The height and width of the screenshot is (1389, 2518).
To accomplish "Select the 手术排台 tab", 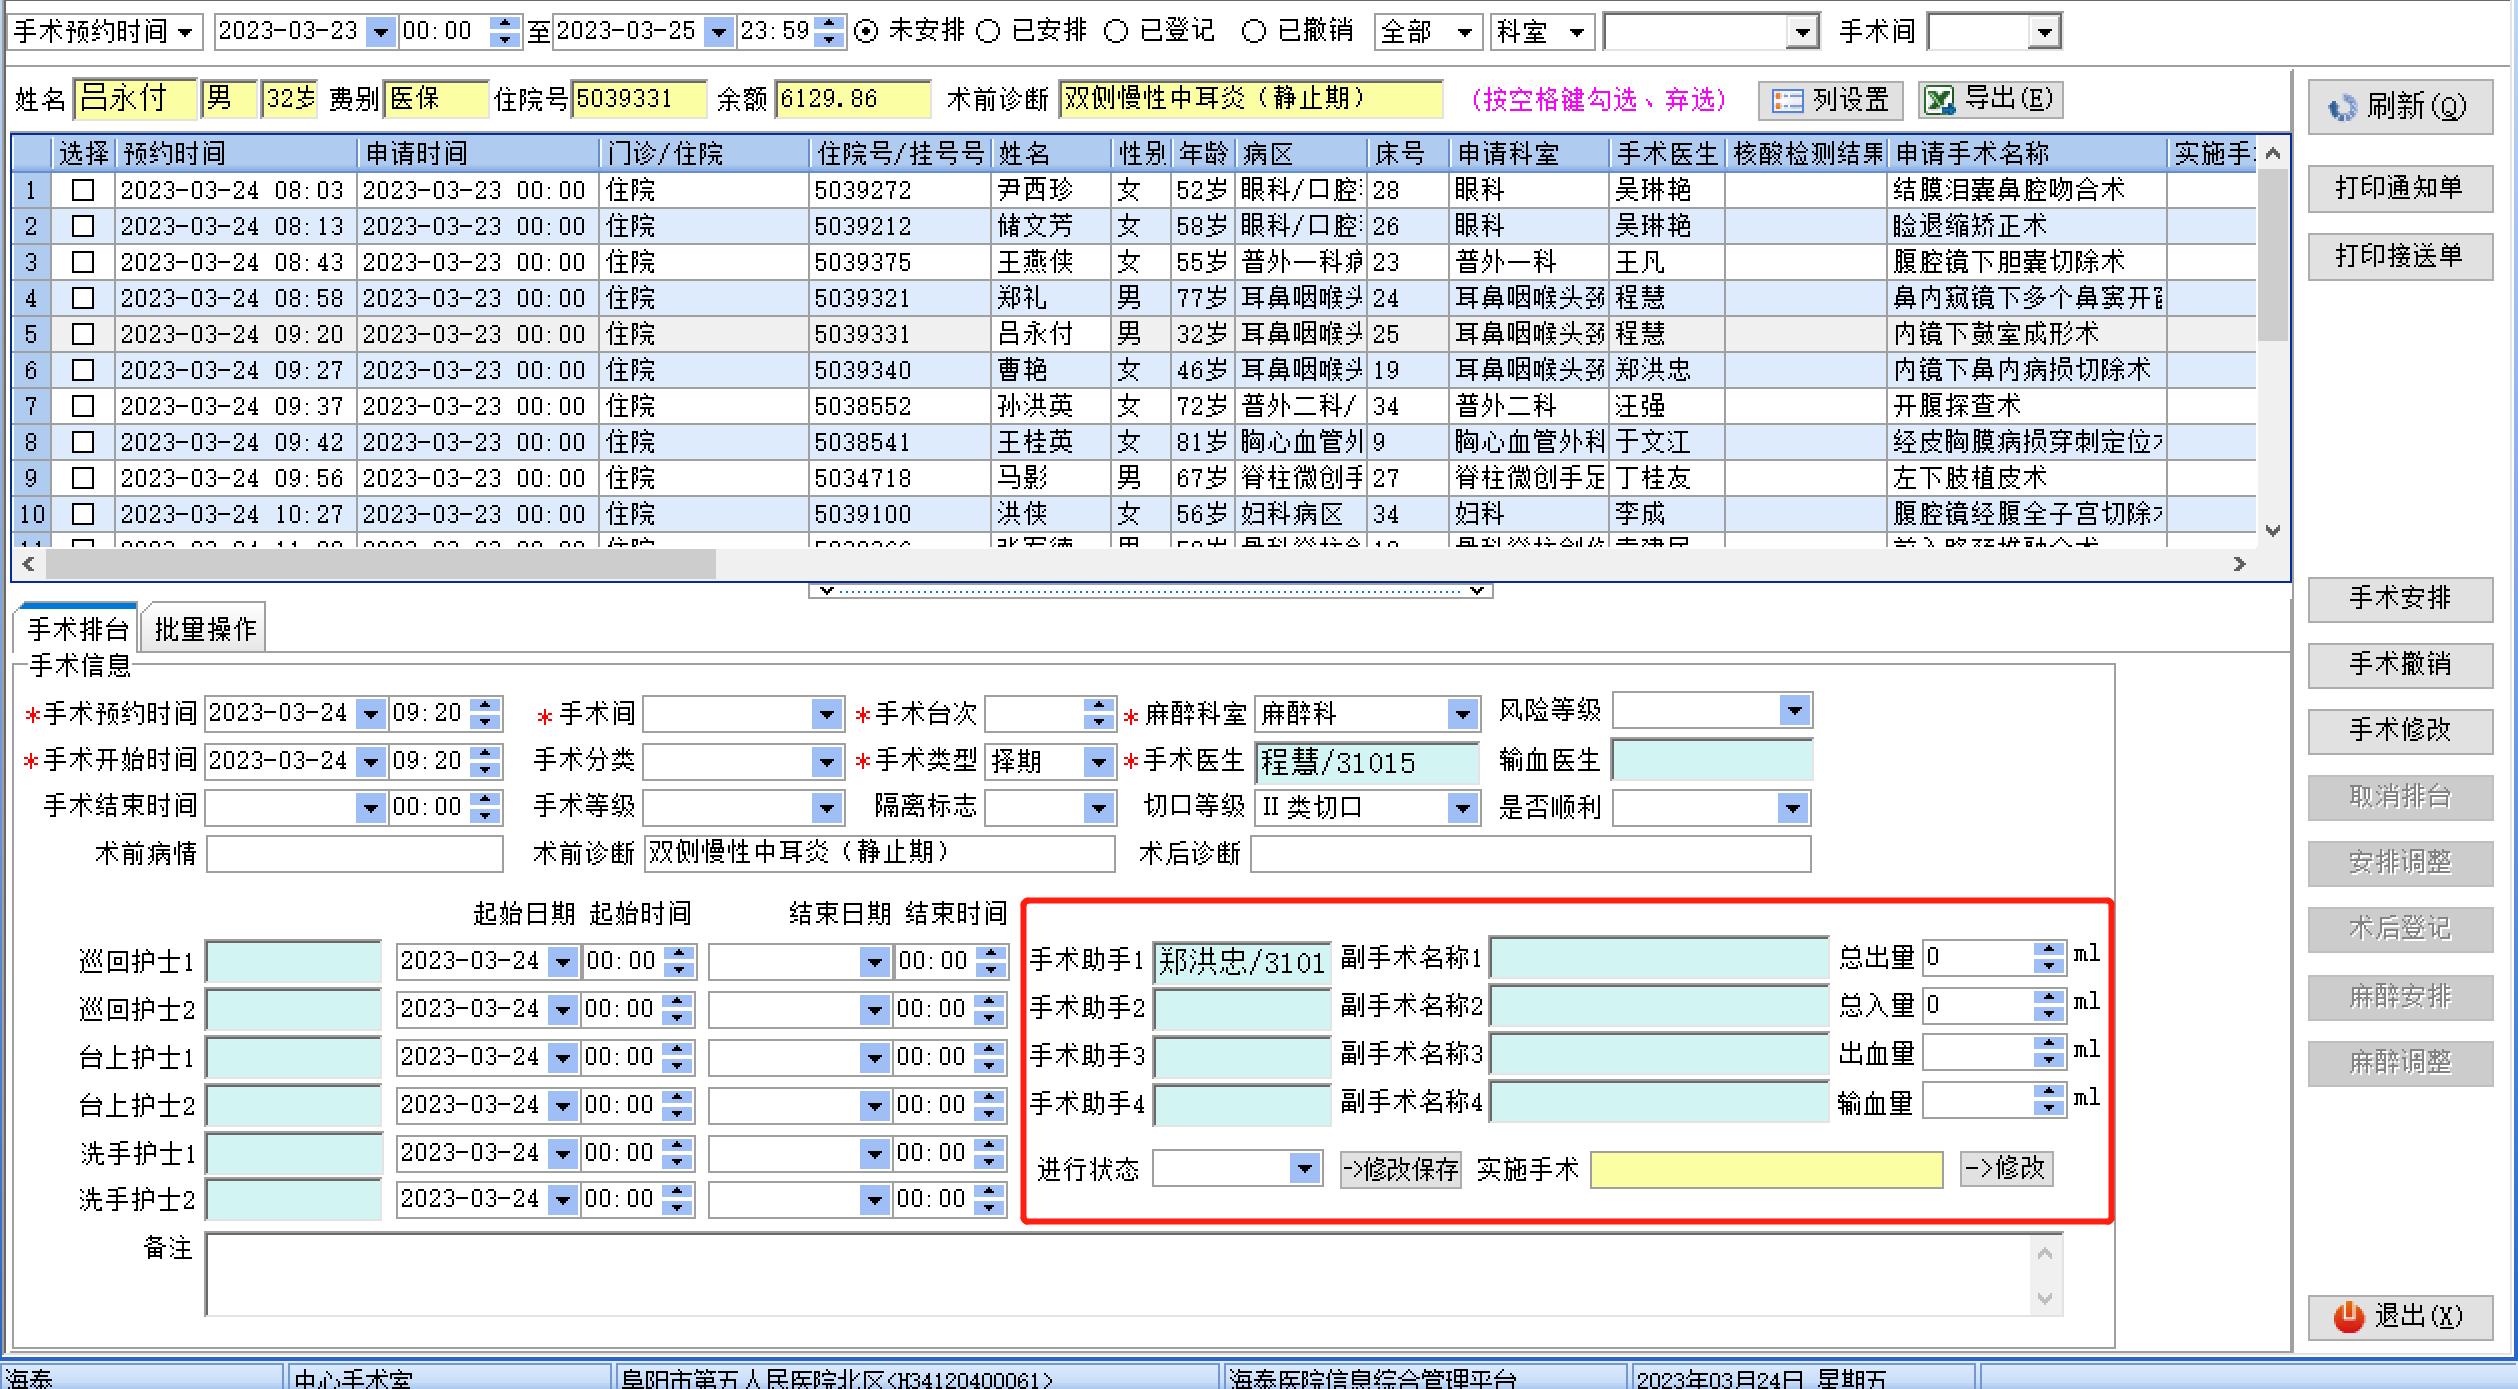I will [x=77, y=629].
